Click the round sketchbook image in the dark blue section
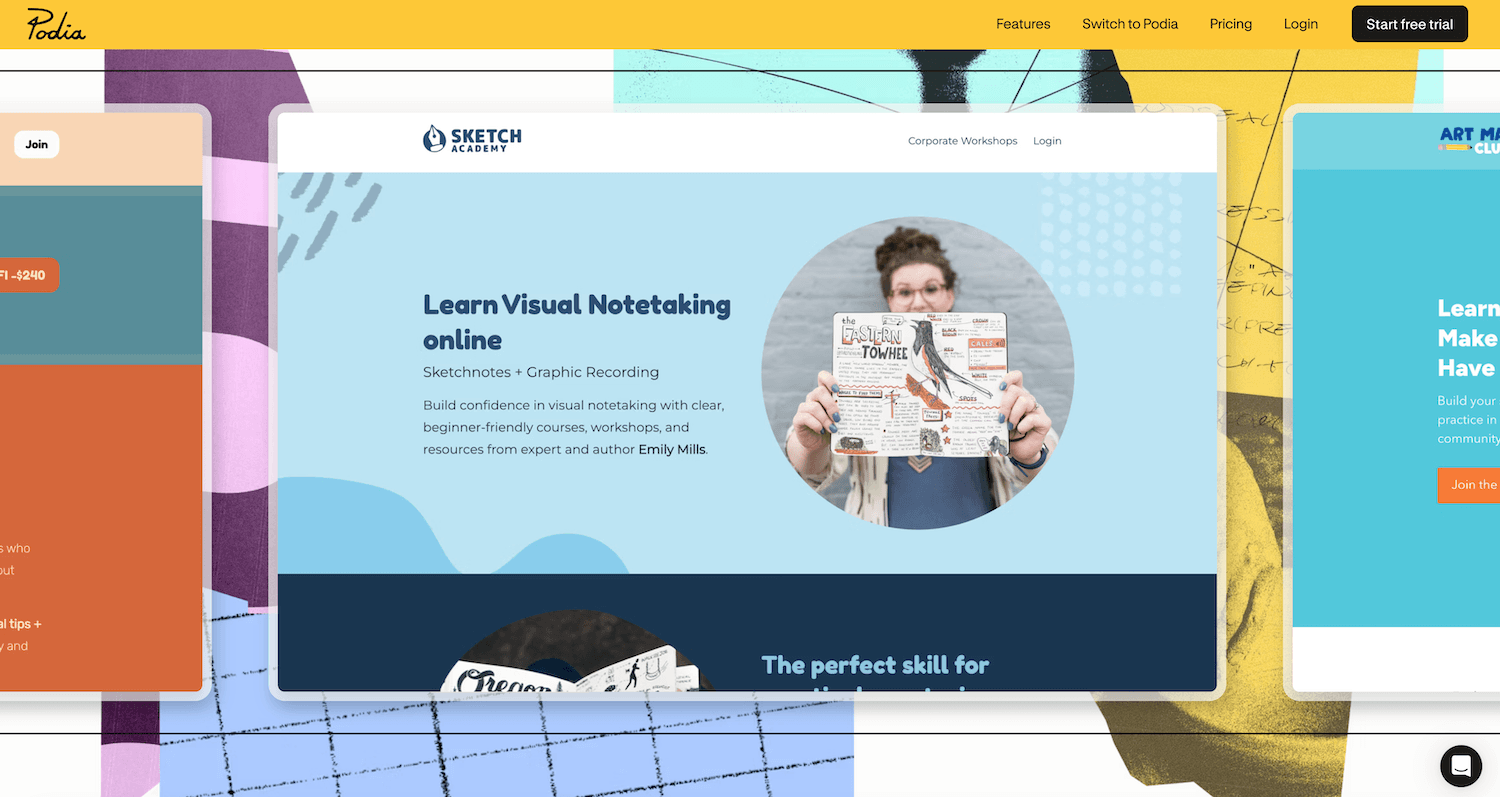Screen dimensions: 1500x797 (578, 651)
